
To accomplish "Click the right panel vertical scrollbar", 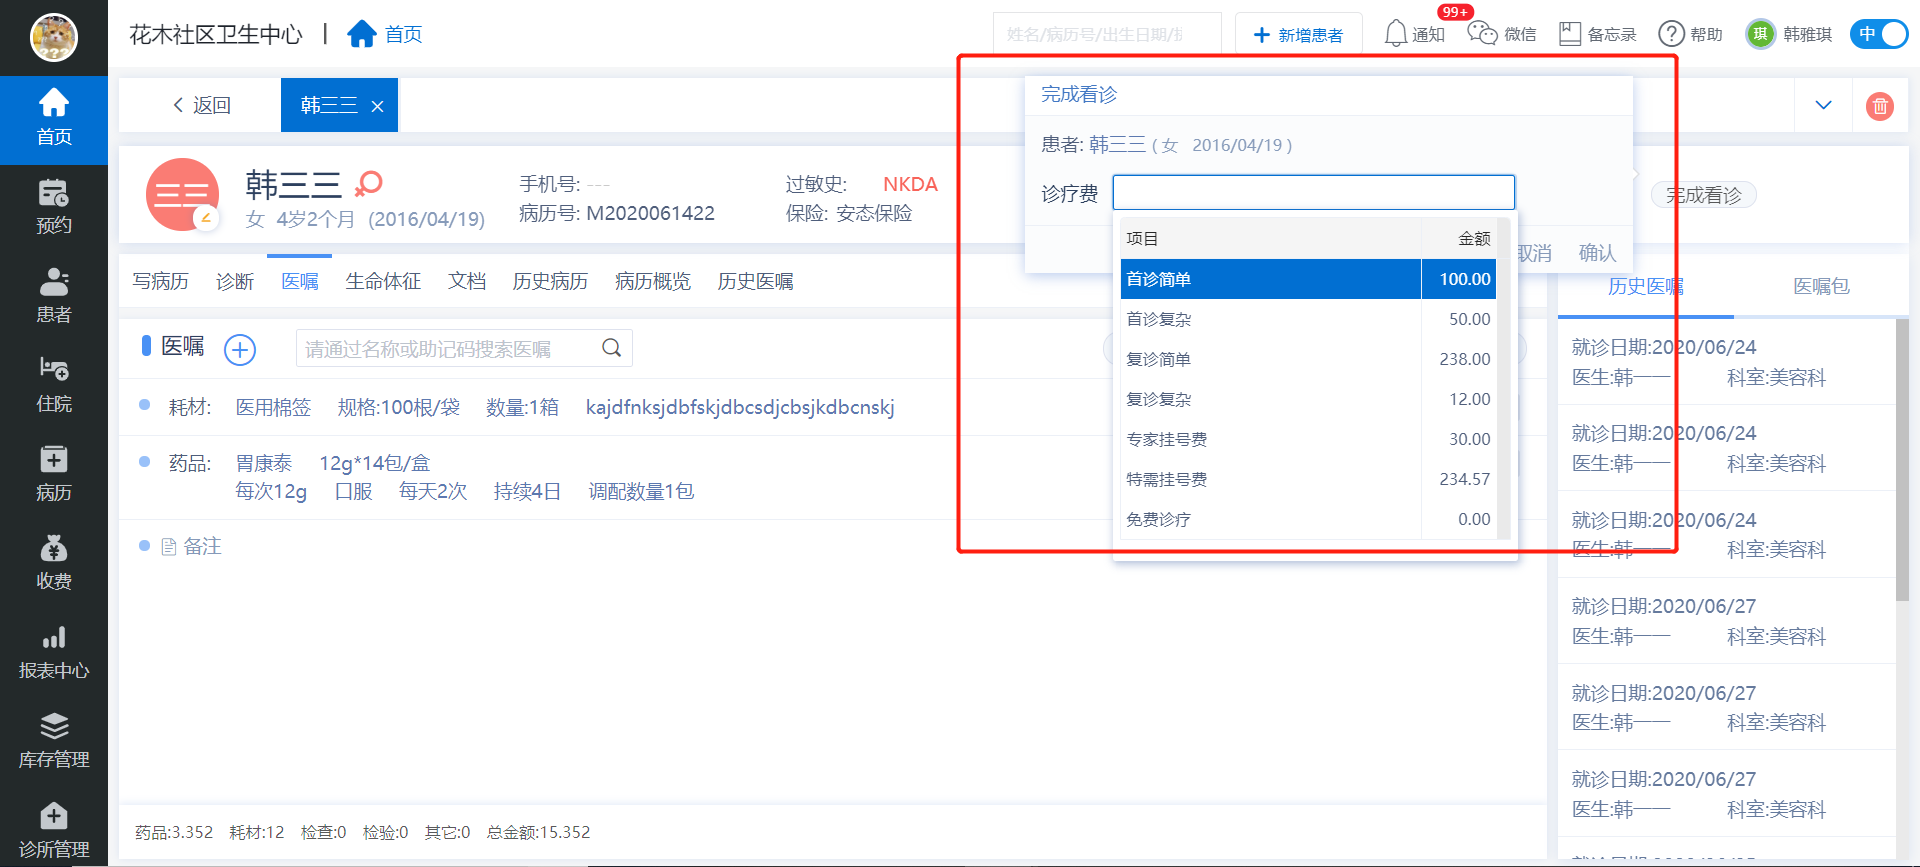I will pyautogui.click(x=1902, y=460).
